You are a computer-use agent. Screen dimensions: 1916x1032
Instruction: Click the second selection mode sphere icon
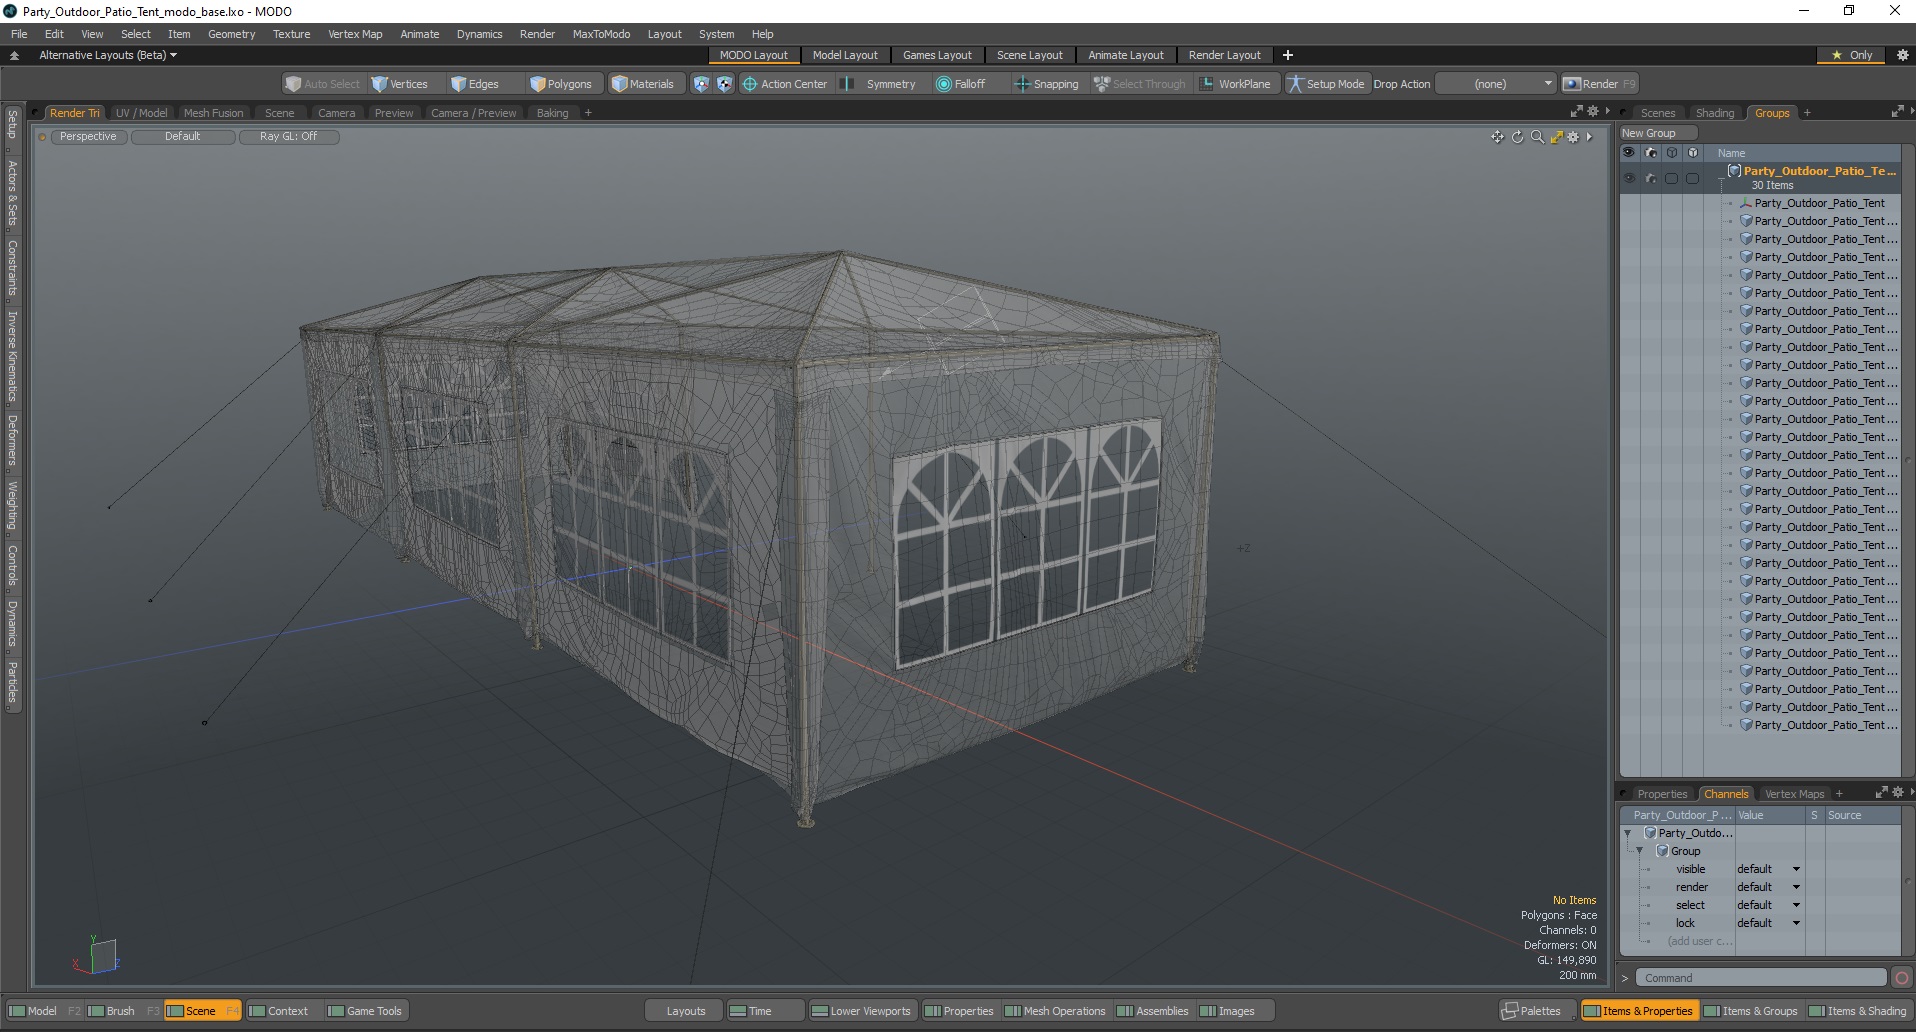[x=724, y=84]
